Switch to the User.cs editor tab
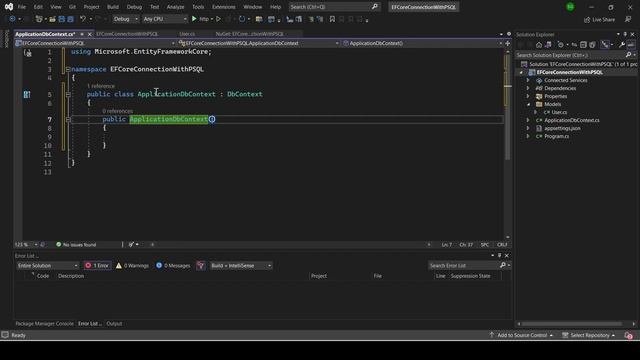Image resolution: width=640 pixels, height=360 pixels. click(187, 34)
